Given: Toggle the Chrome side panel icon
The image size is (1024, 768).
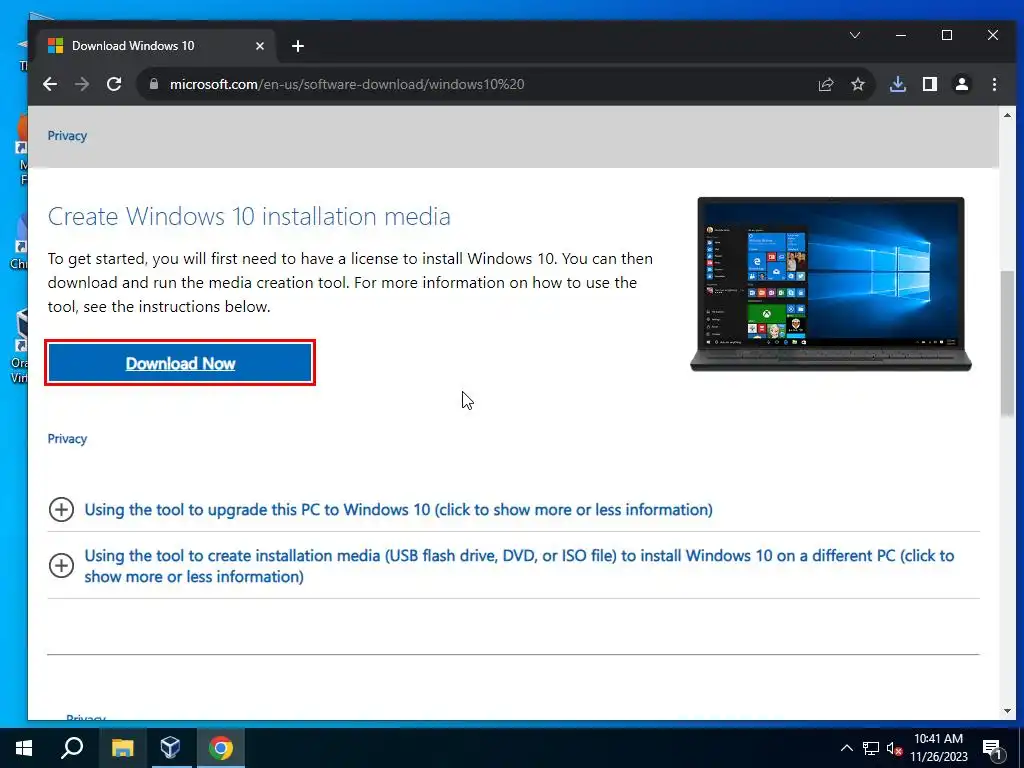Looking at the screenshot, I should click(930, 84).
